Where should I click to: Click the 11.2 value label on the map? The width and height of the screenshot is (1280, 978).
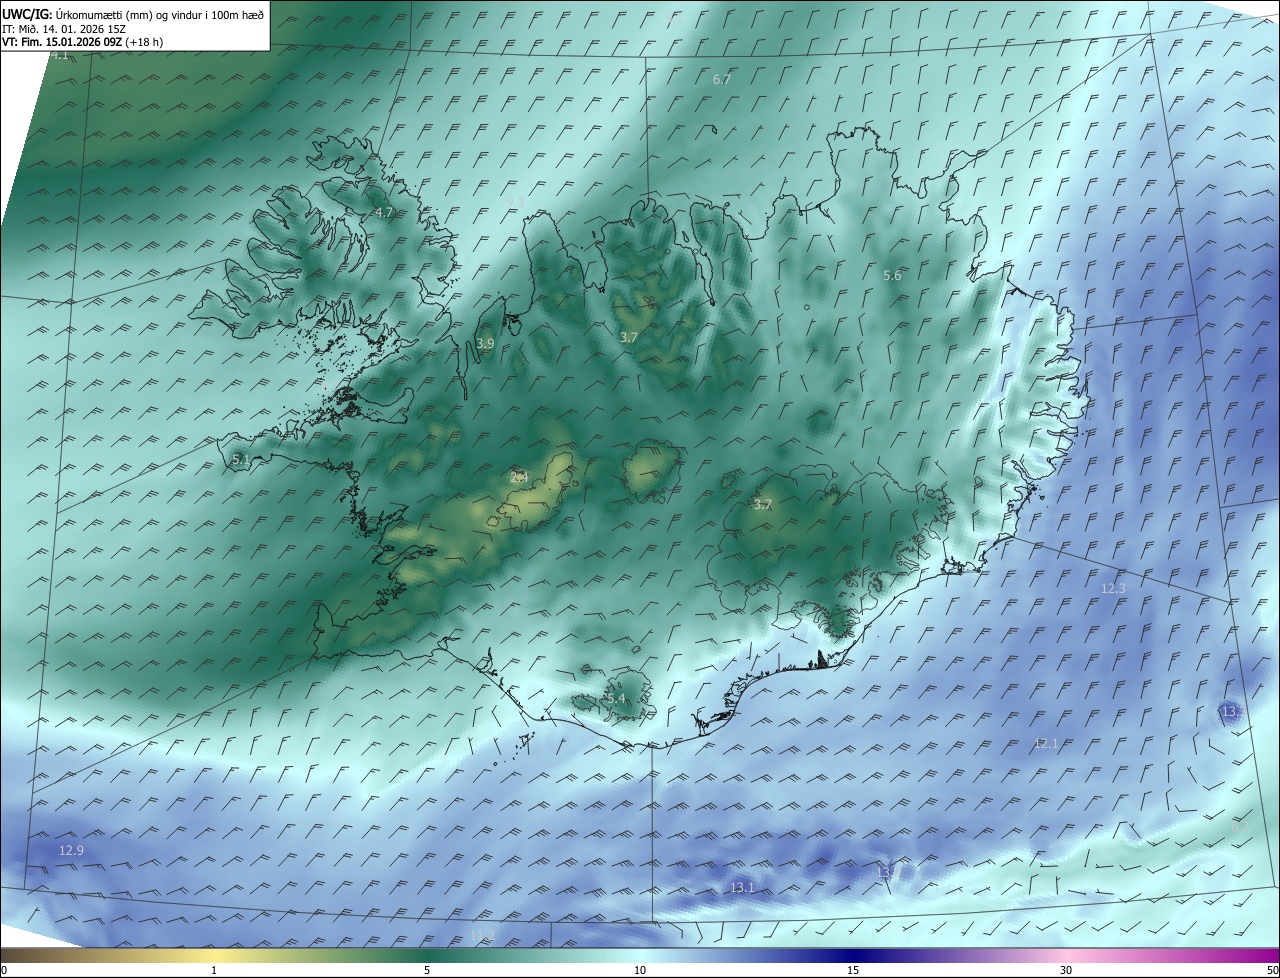(482, 935)
